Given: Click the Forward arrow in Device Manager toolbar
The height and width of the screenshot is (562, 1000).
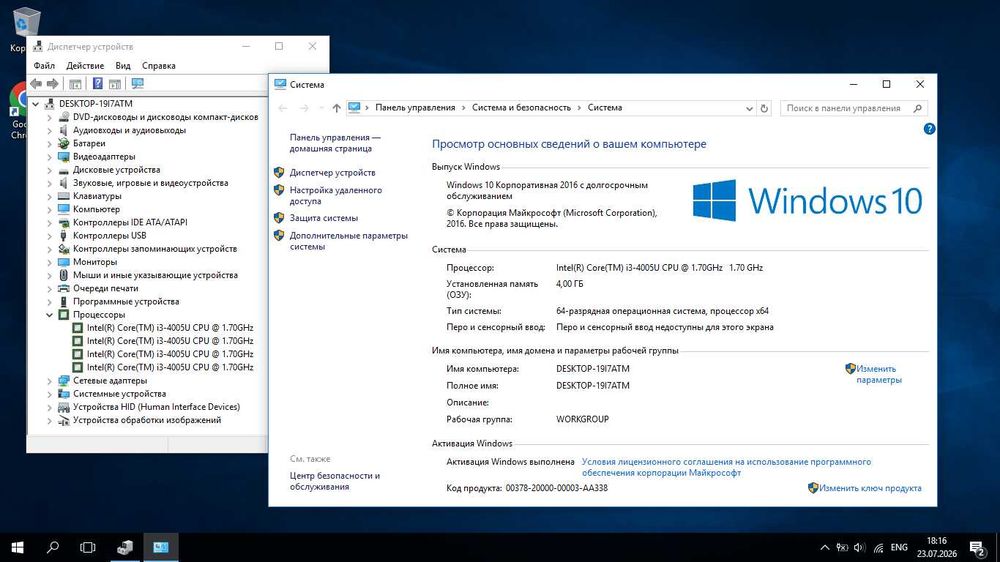Looking at the screenshot, I should (53, 84).
